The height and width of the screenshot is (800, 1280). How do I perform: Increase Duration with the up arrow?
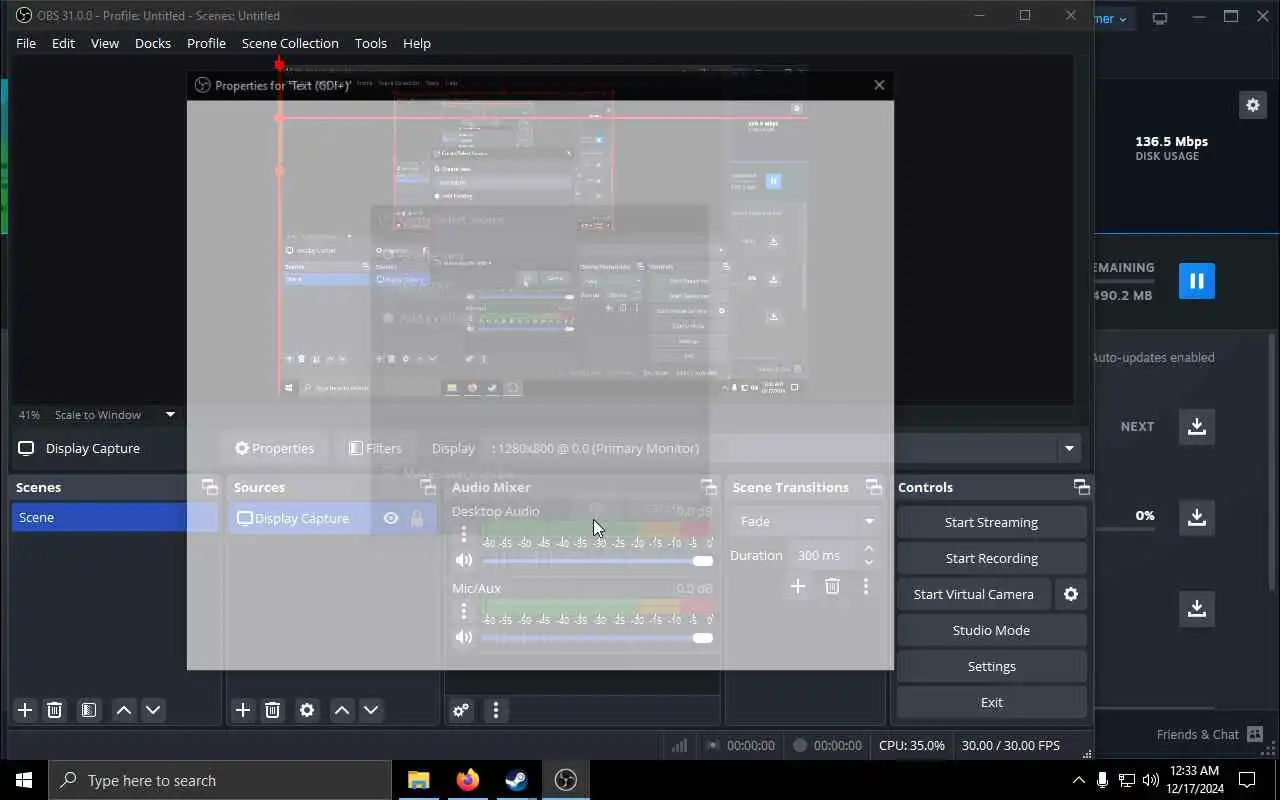(868, 549)
